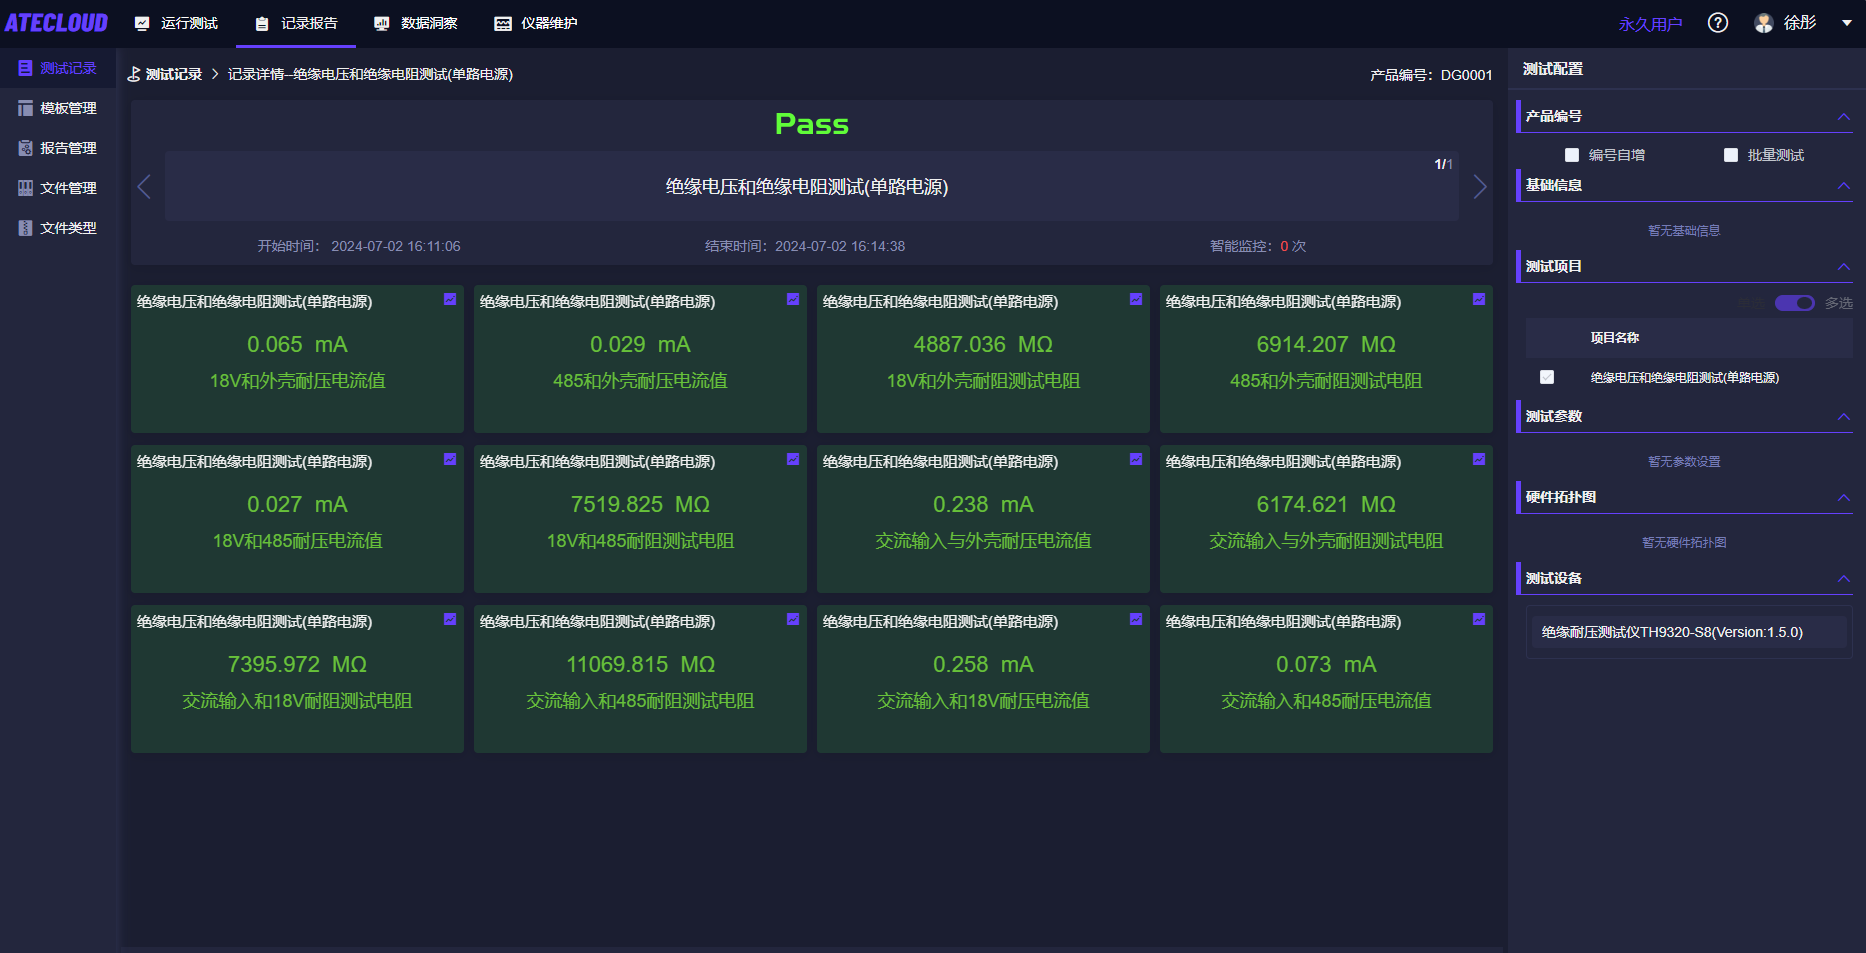The height and width of the screenshot is (953, 1866).
Task: Go back to 测试记录 via breadcrumb
Action: click(174, 74)
